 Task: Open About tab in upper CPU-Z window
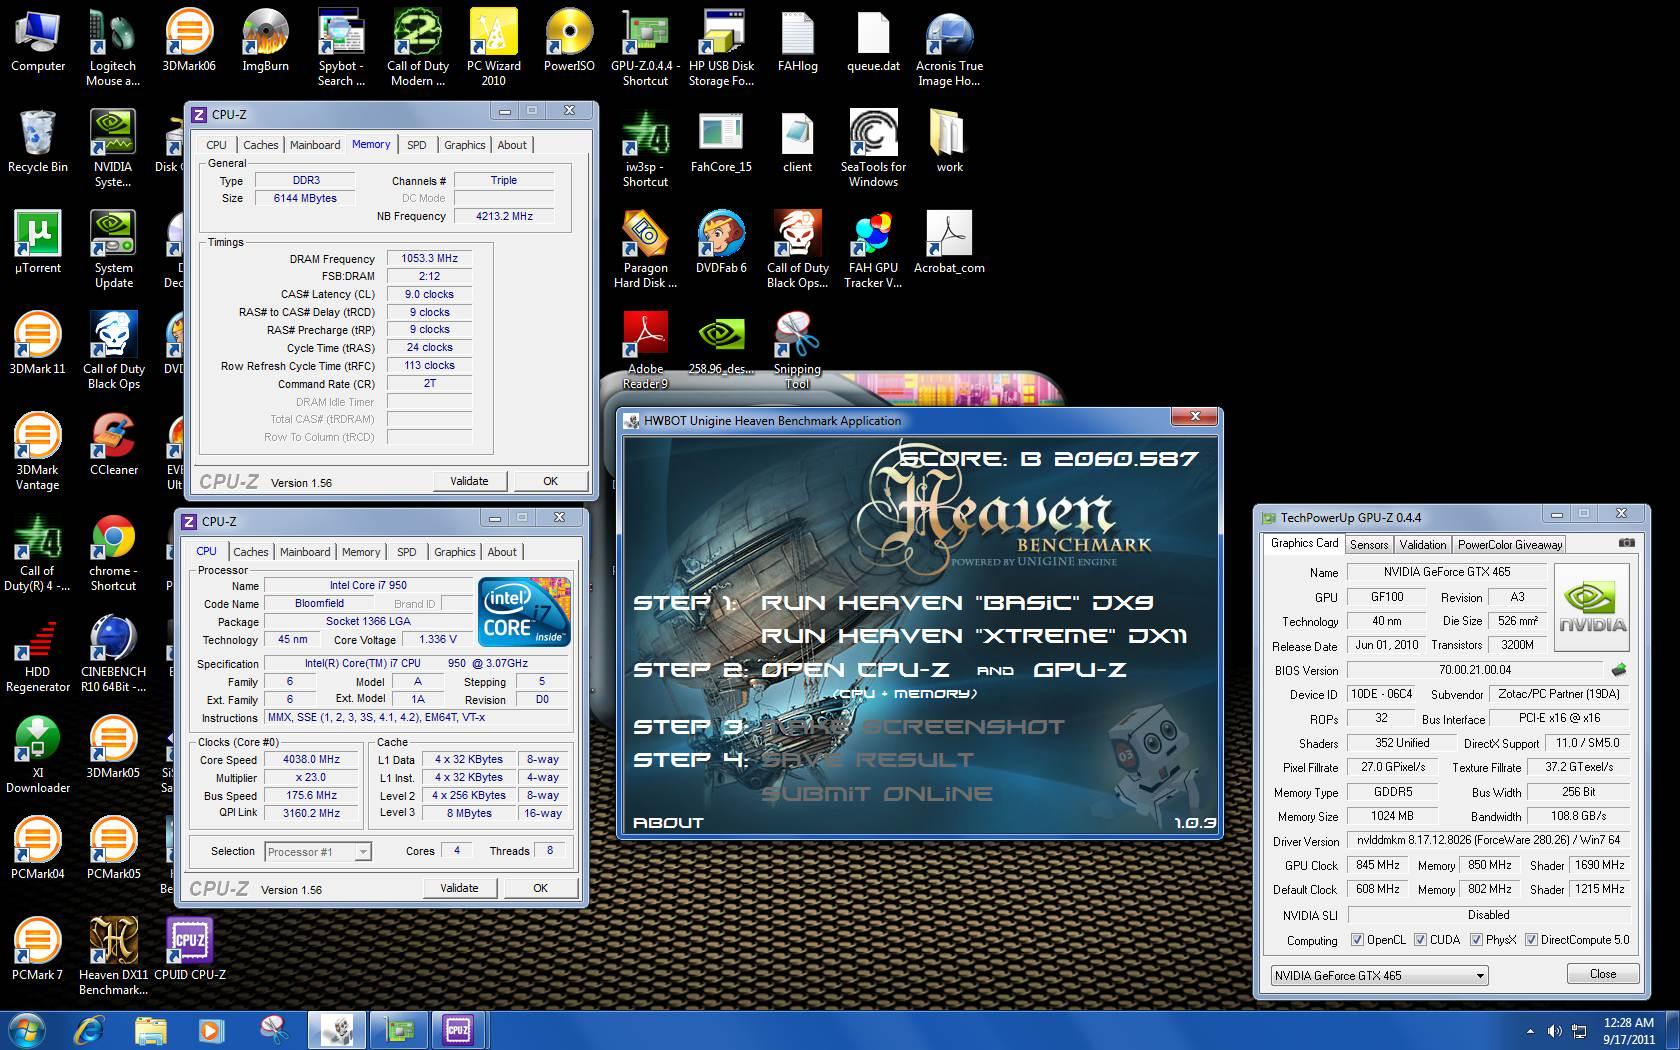[x=511, y=145]
